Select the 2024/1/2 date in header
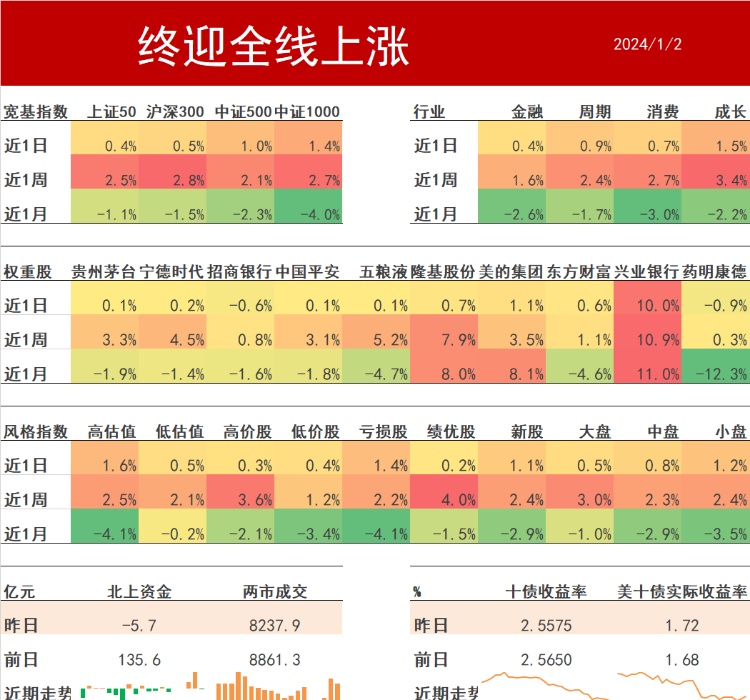Screen dimensions: 750x700 647,45
